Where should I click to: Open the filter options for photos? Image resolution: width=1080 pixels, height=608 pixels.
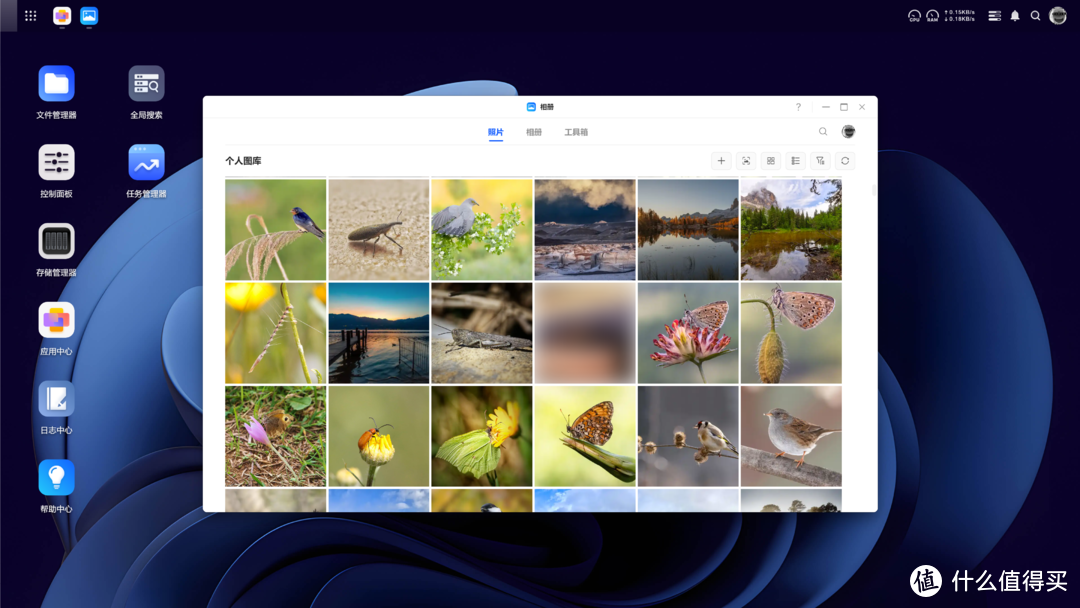point(820,161)
